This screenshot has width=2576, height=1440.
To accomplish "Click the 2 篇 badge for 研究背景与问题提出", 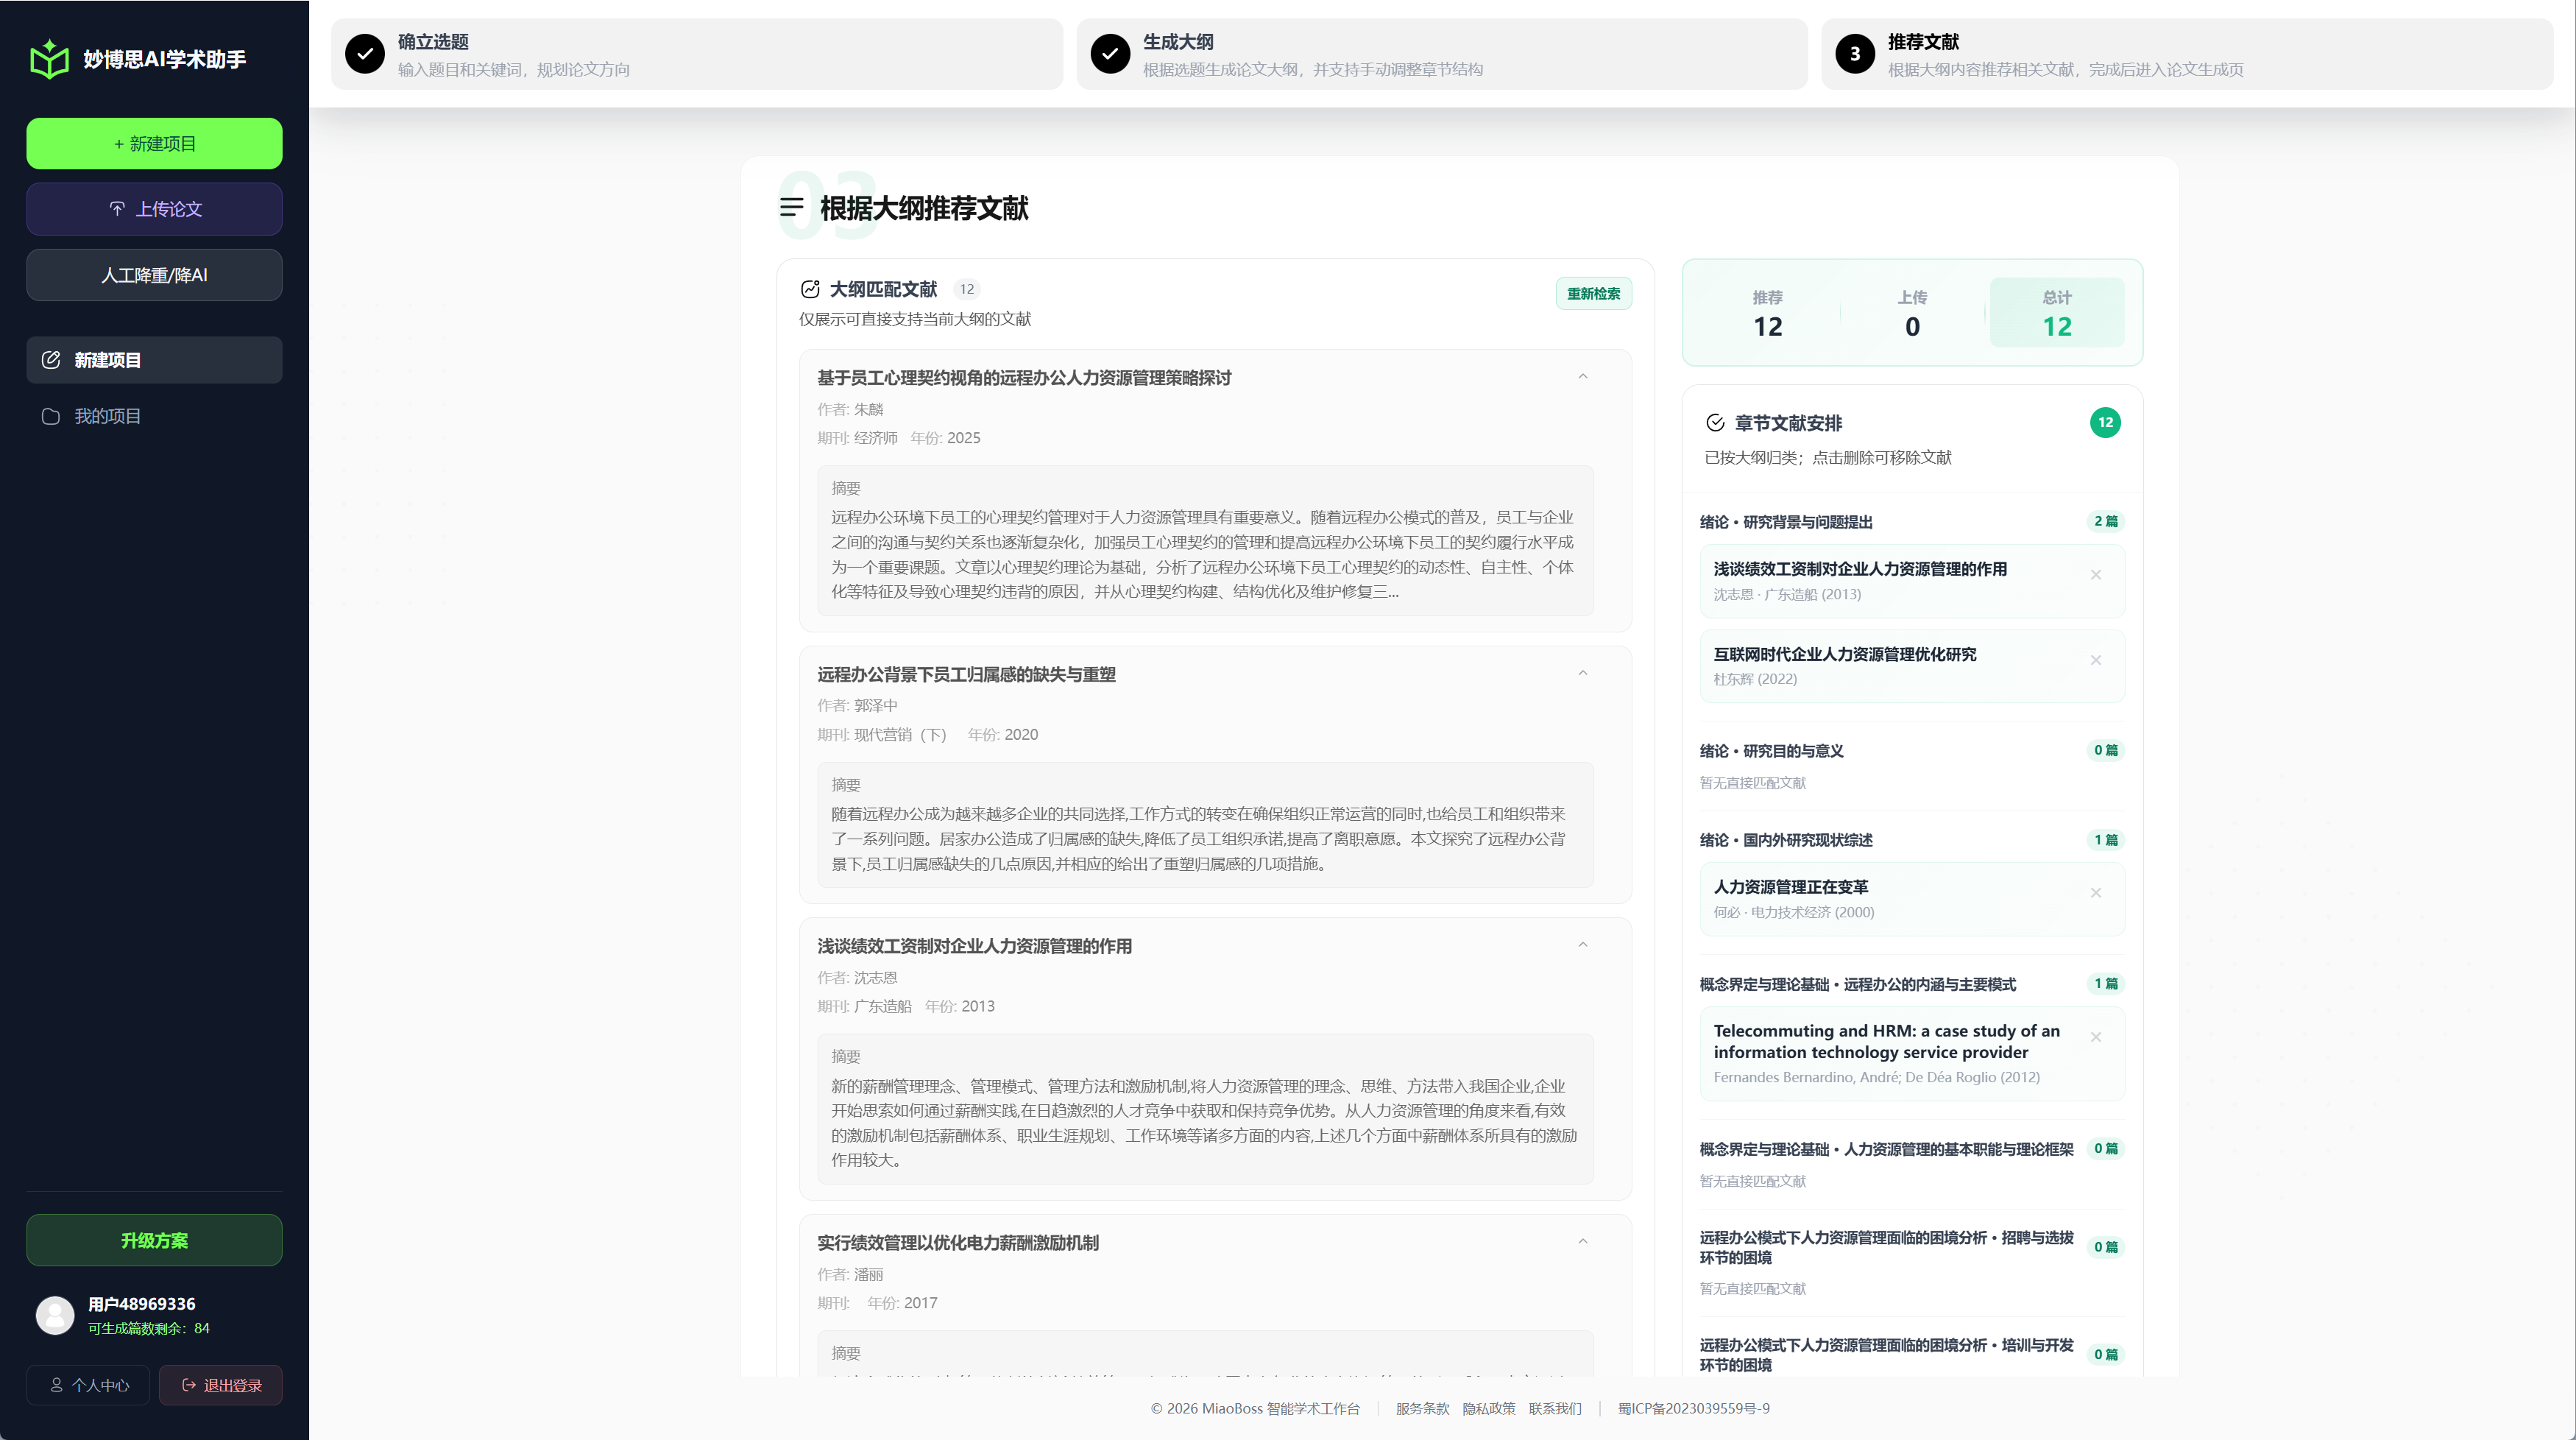I will [x=2106, y=521].
